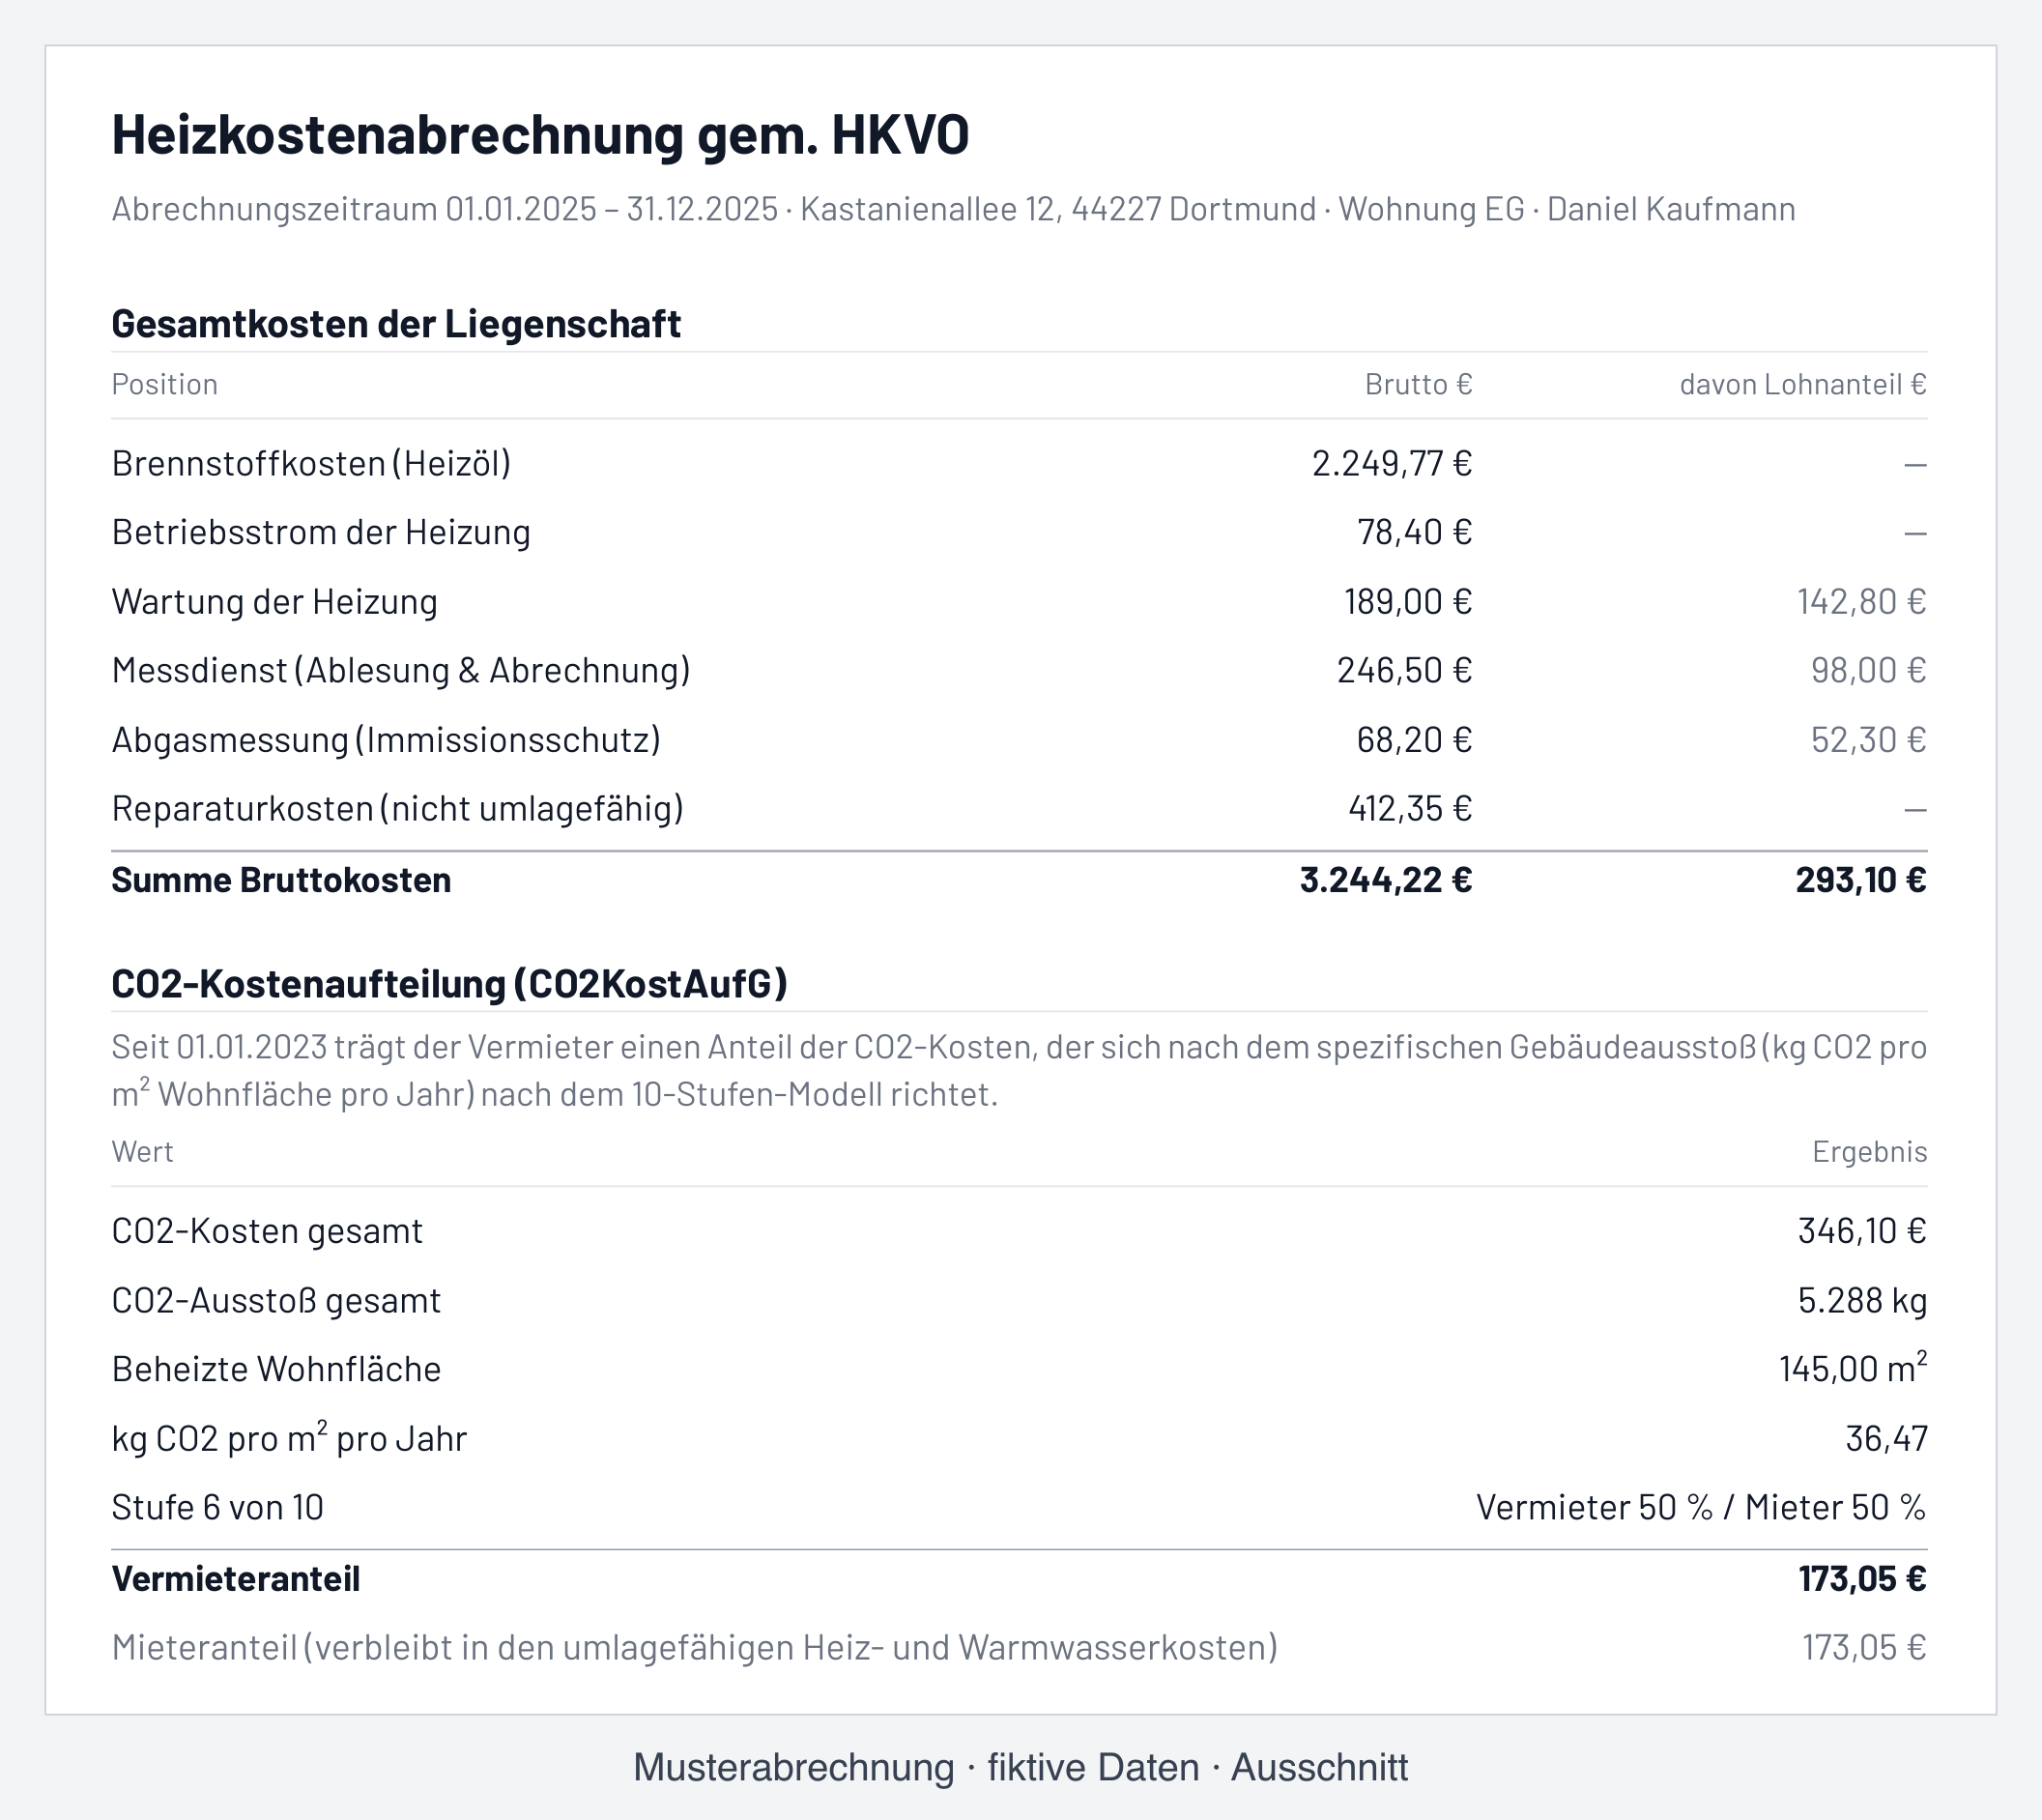The height and width of the screenshot is (1820, 2042).
Task: Click the amount 412,35 €
Action: (x=1410, y=809)
